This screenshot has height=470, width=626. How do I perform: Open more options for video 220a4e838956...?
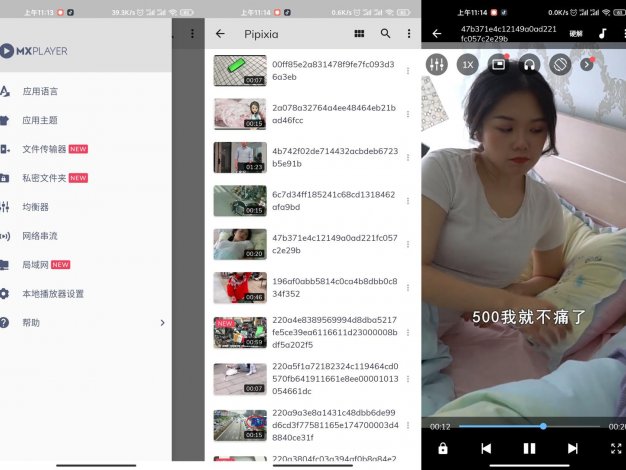pos(408,333)
